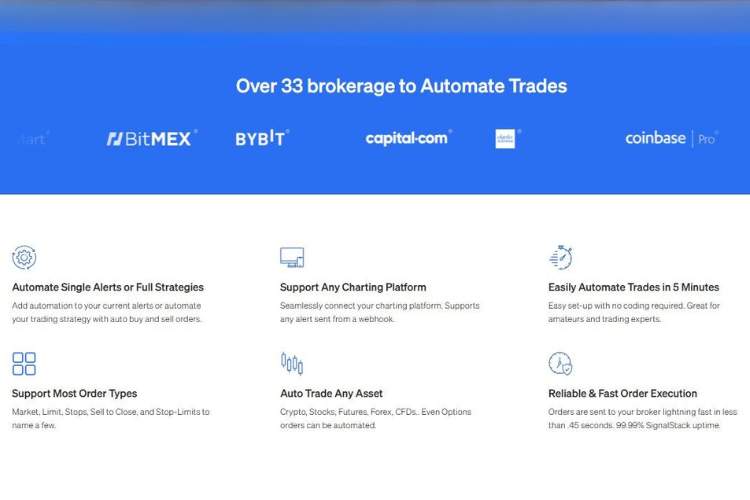This screenshot has height=500, width=750.
Task: Click the 'Over 33 brokerage to Automate Trades' heading
Action: (401, 86)
